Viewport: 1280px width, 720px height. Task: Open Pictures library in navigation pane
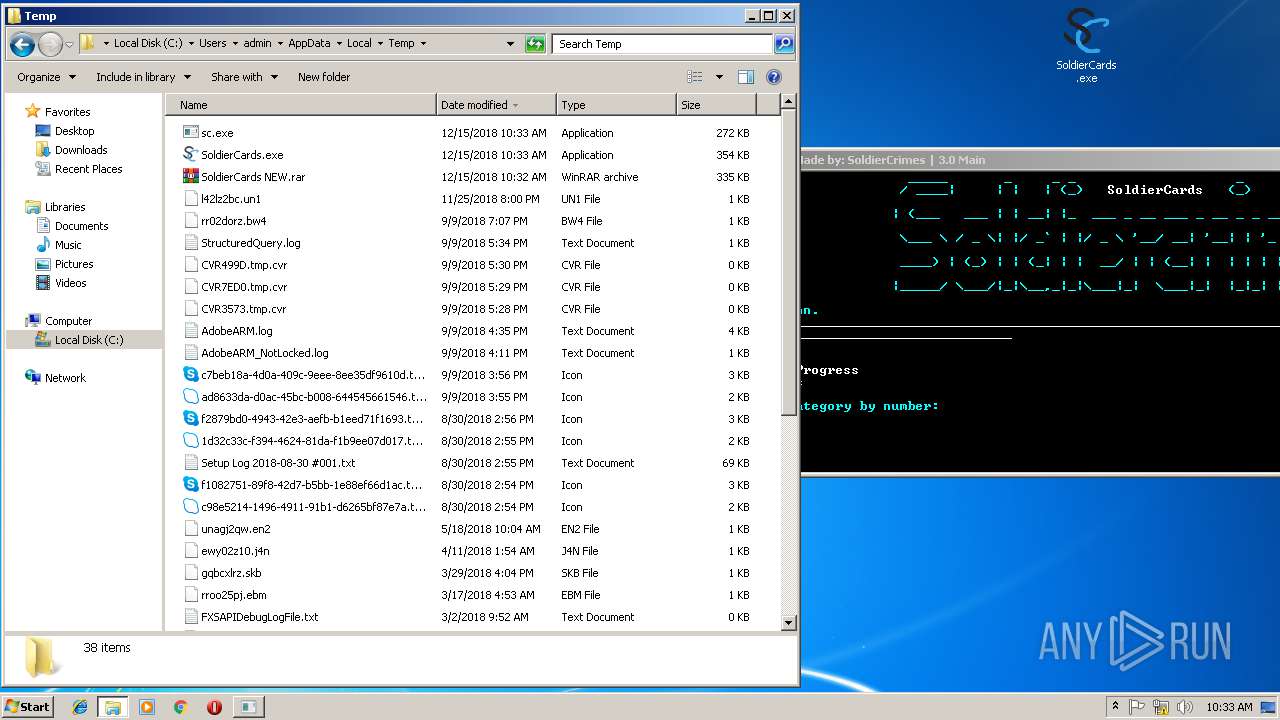pyautogui.click(x=74, y=264)
